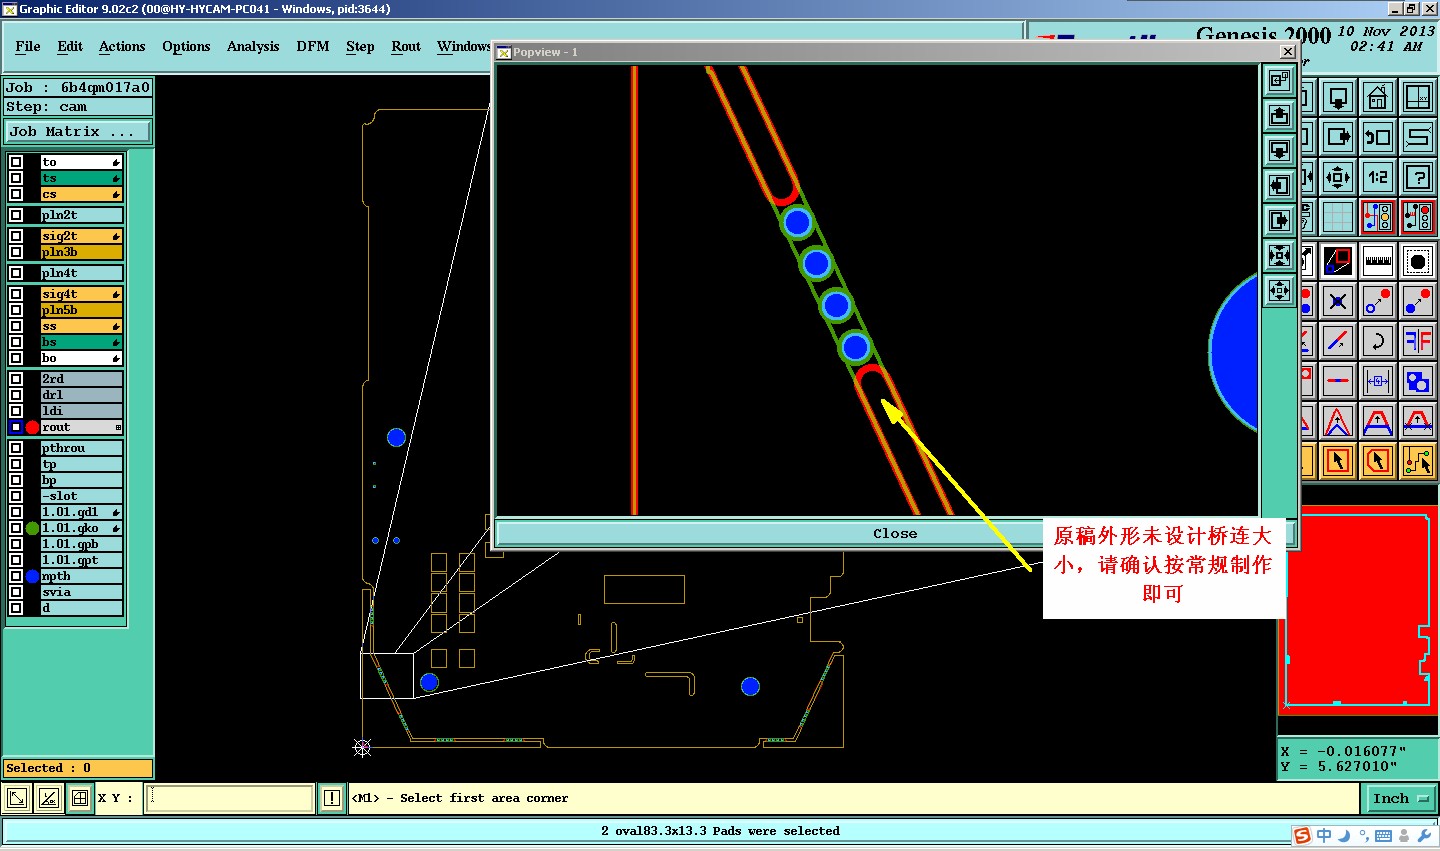Open the Edit menu
The height and width of the screenshot is (851, 1440).
(x=70, y=46)
